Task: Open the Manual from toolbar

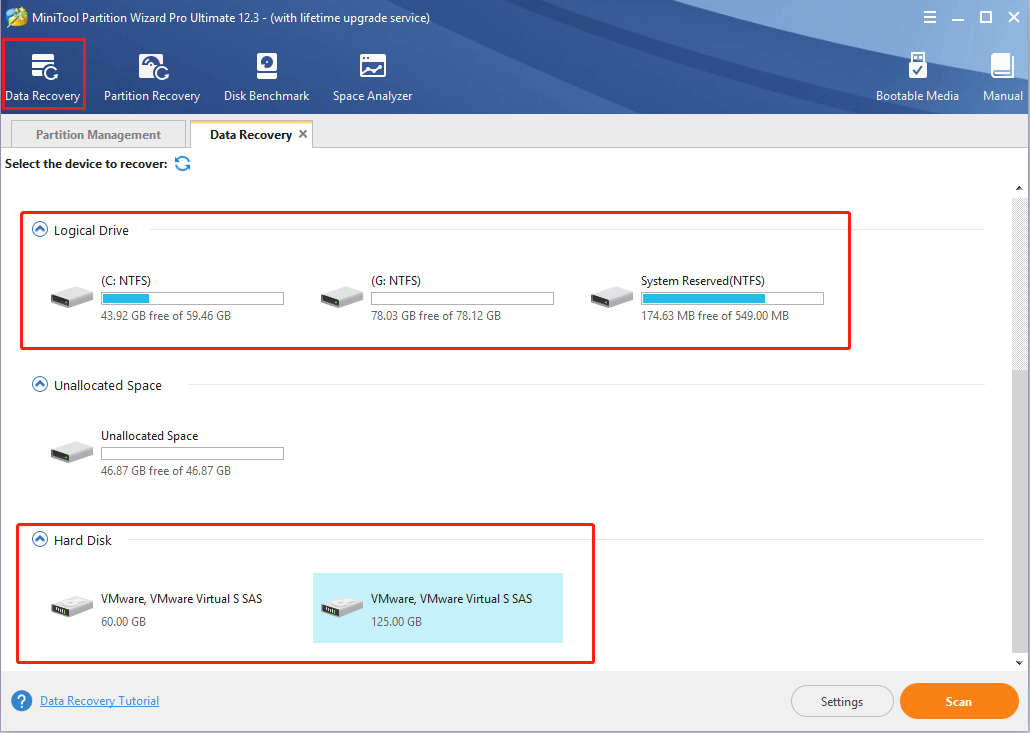Action: (x=1002, y=78)
